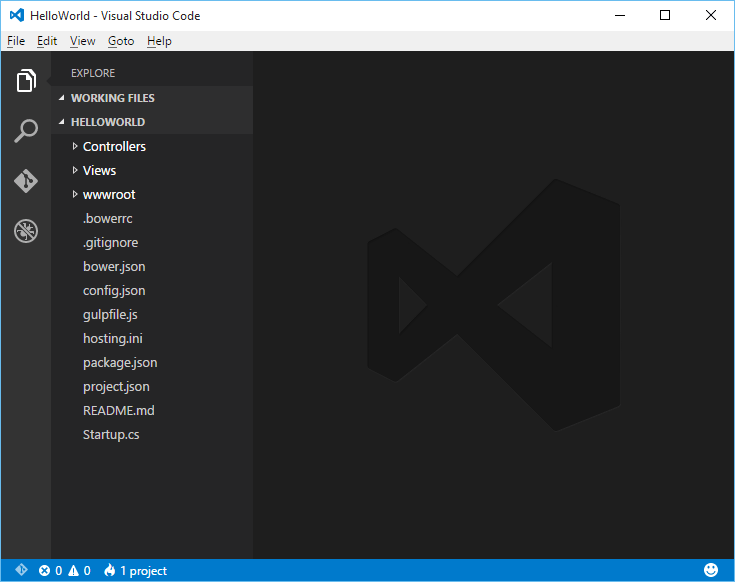Viewport: 735px width, 582px height.
Task: Minimize the Visual Studio Code window
Action: click(620, 15)
